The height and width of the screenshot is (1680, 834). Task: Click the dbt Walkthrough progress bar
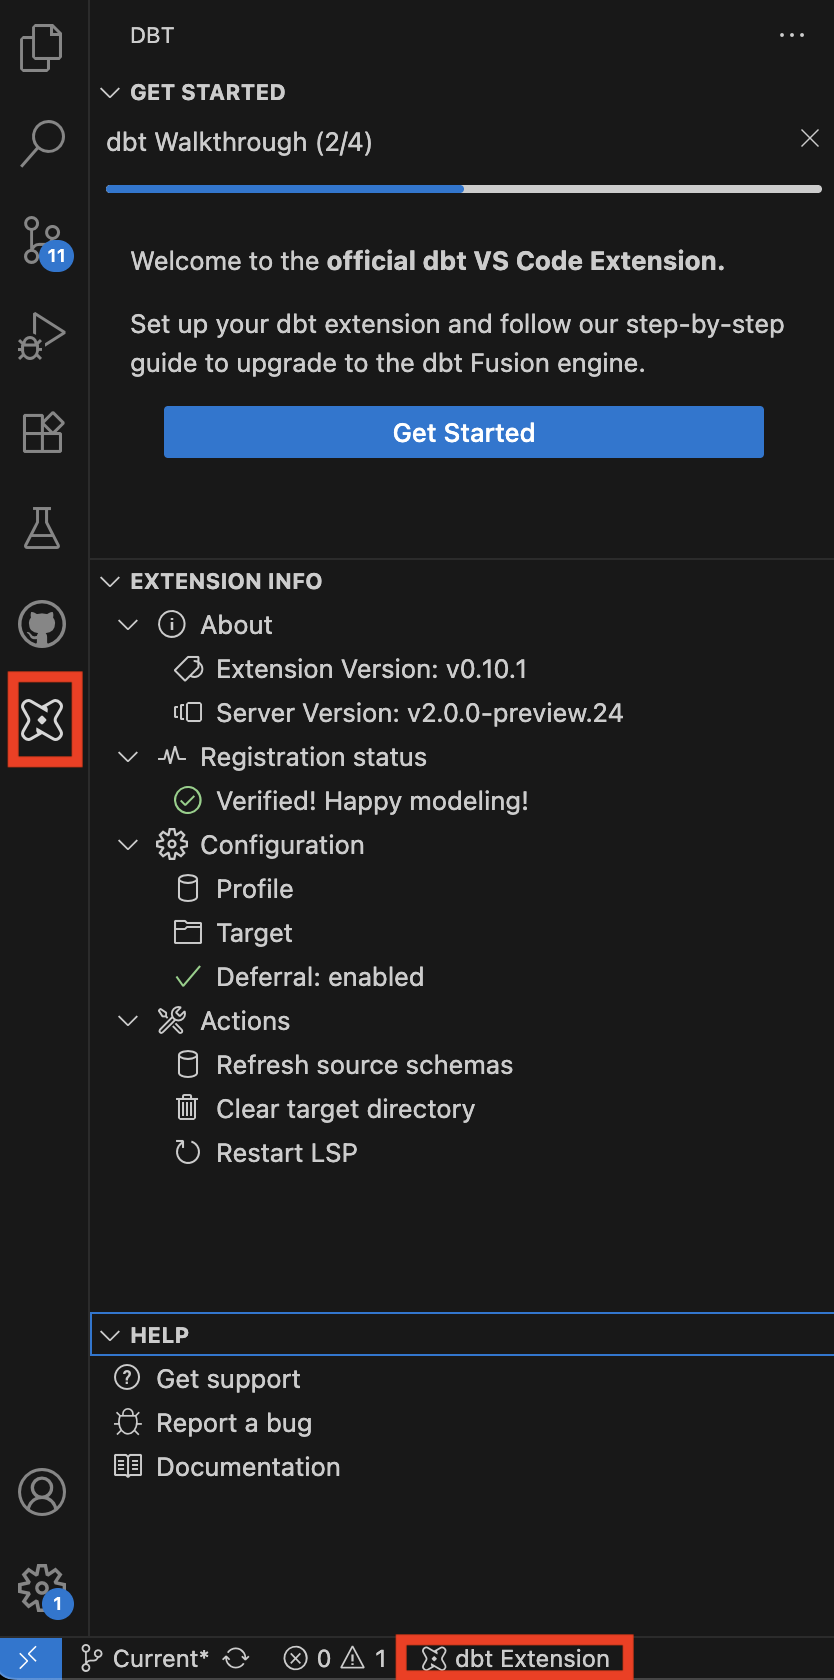[463, 189]
